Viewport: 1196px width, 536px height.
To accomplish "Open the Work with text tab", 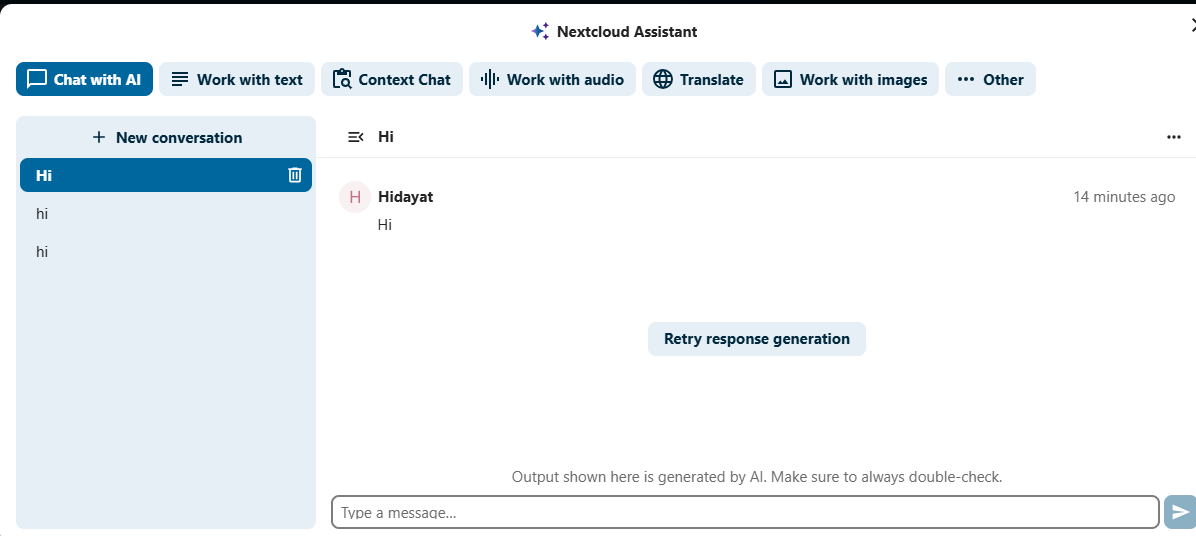I will [237, 79].
